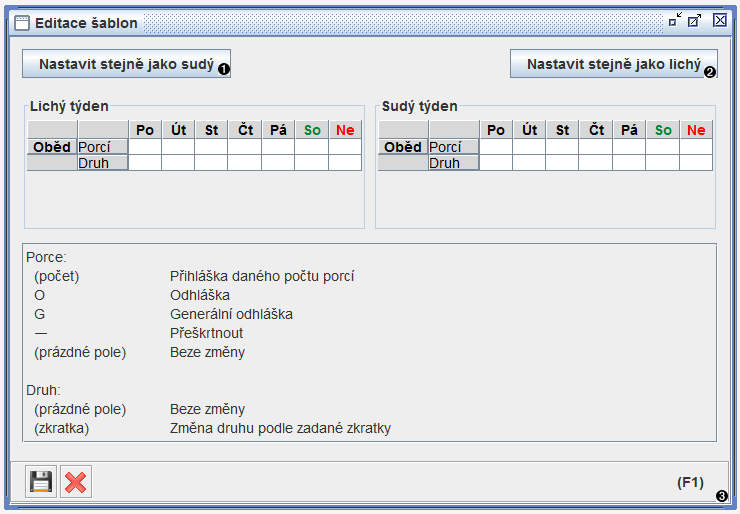The image size is (740, 514).
Task: Click the Oběd row header in Sudý týden
Action: pyautogui.click(x=403, y=147)
